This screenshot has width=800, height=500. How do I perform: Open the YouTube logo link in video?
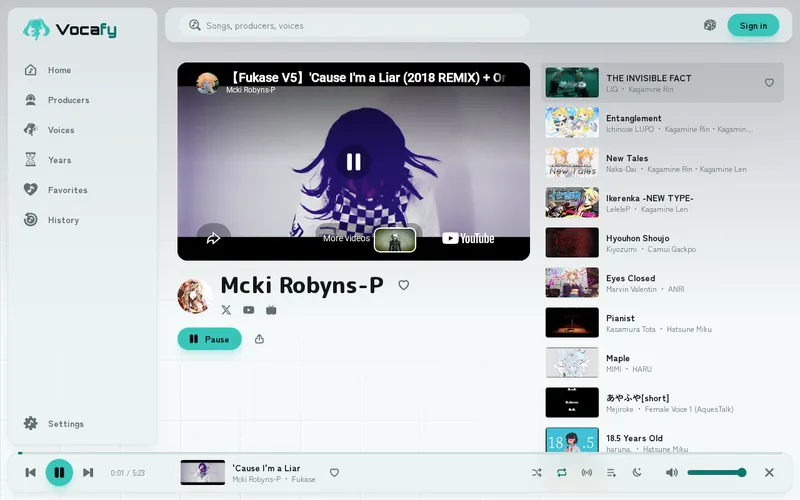click(x=468, y=238)
